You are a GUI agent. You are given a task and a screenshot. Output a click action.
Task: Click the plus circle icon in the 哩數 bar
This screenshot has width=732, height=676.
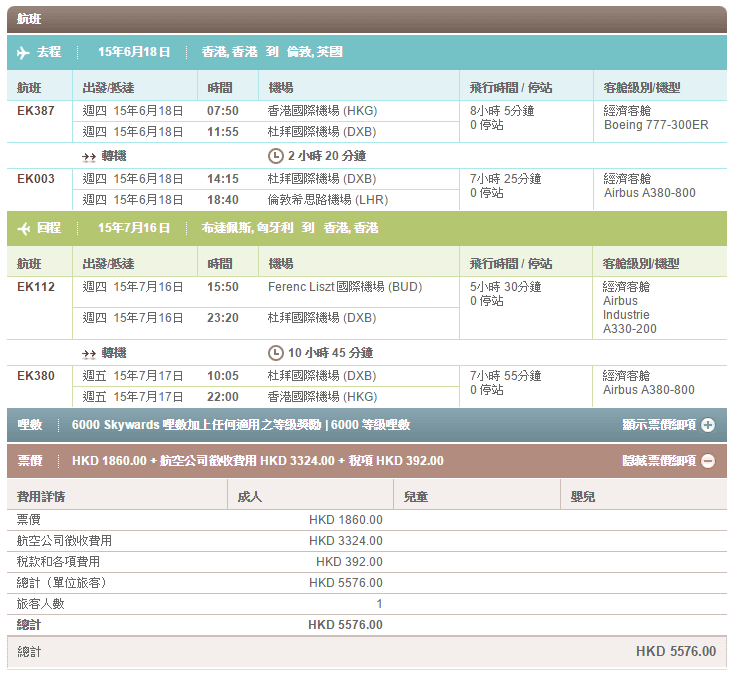point(708,425)
